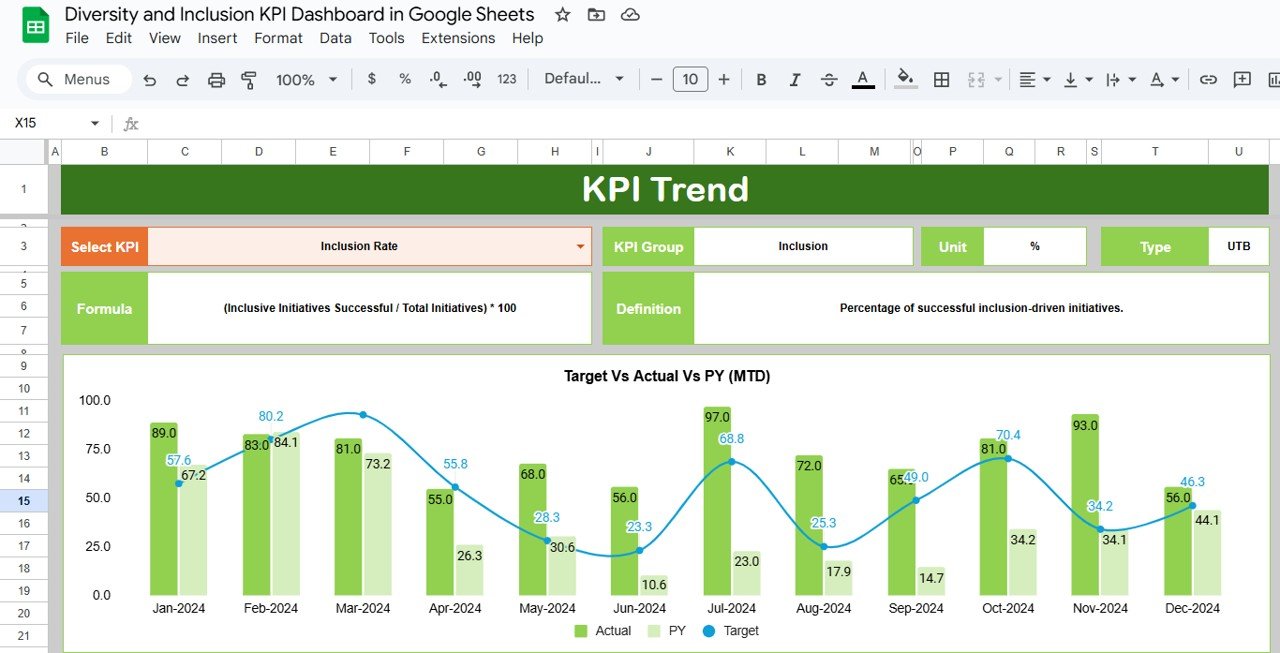
Task: Open the Select KPI dropdown arrow
Action: click(580, 246)
